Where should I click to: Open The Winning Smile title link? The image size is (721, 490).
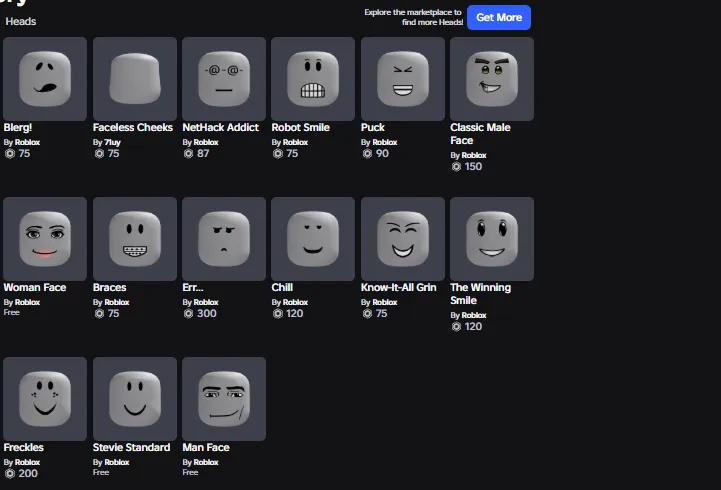pyautogui.click(x=481, y=294)
